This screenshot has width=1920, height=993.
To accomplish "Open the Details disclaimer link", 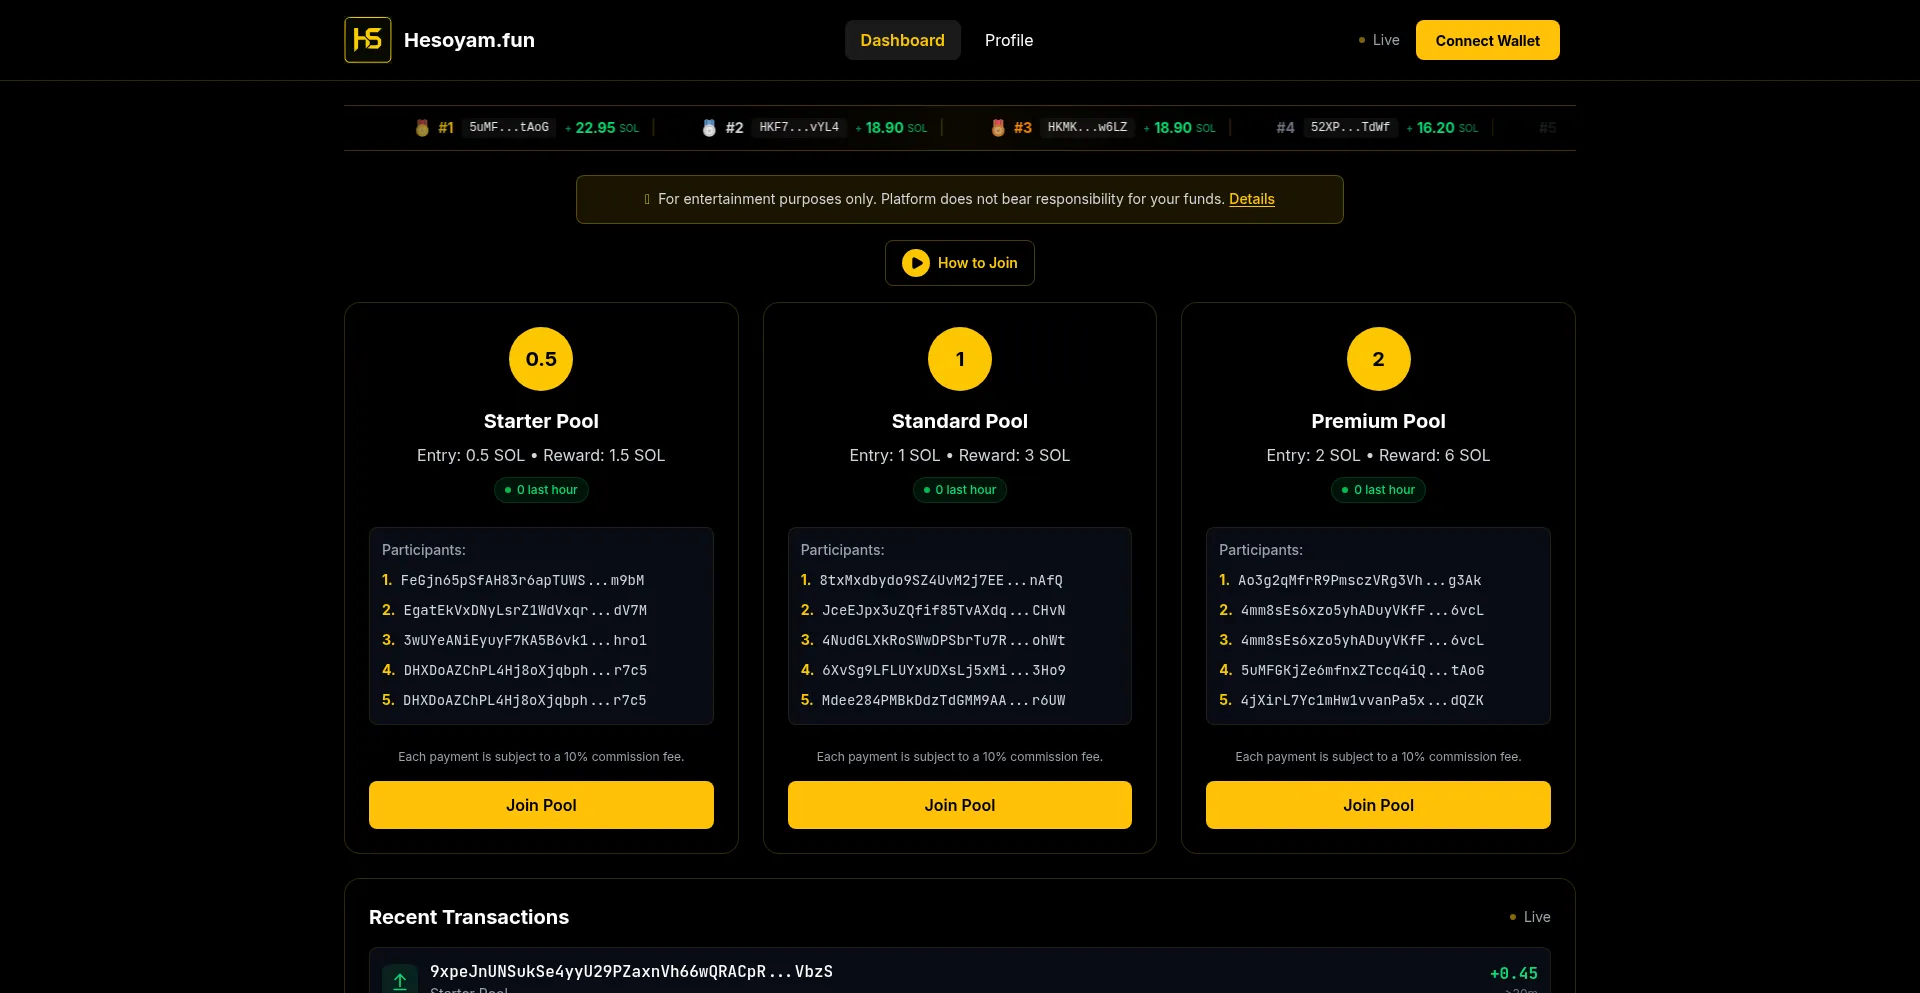I will [1251, 199].
